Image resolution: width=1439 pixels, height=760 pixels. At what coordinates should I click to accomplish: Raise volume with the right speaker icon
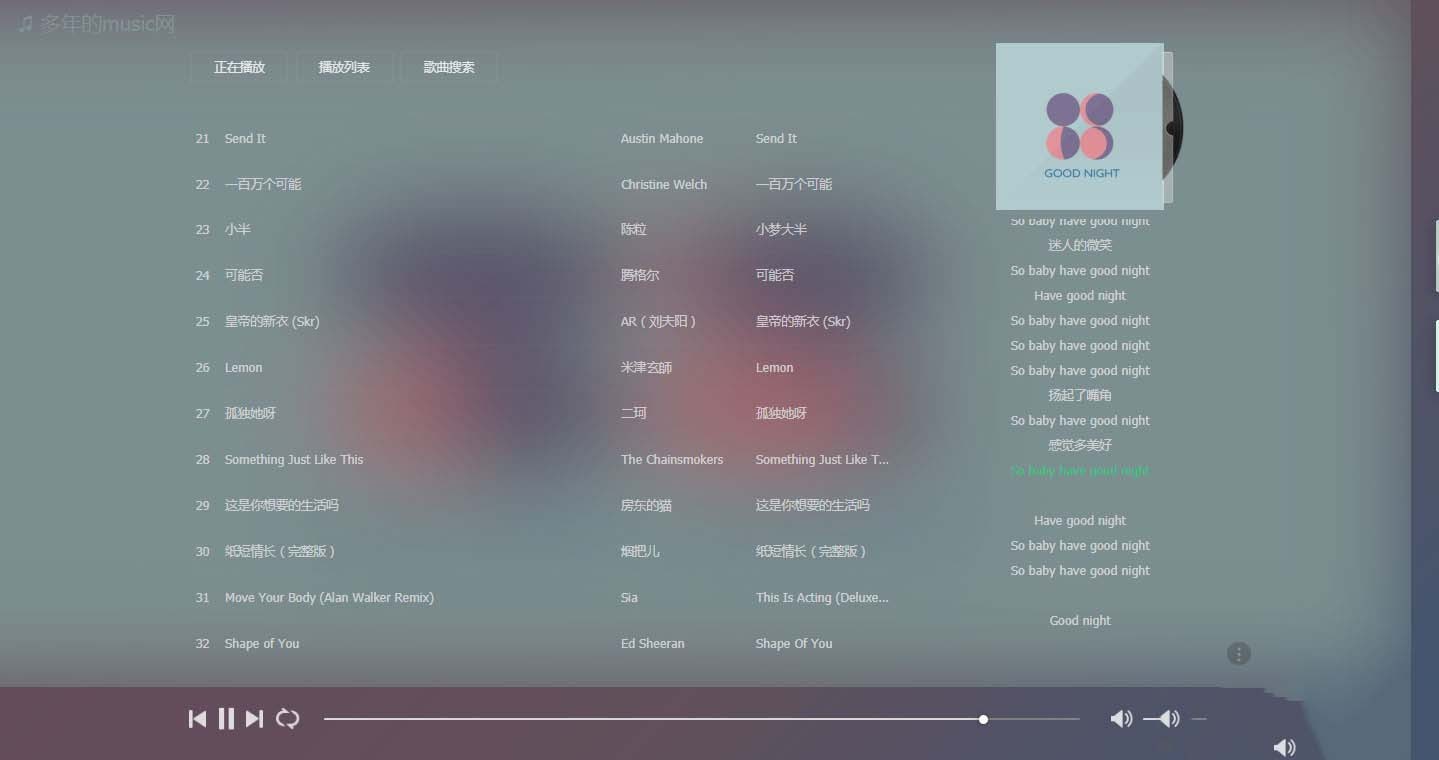click(1166, 718)
